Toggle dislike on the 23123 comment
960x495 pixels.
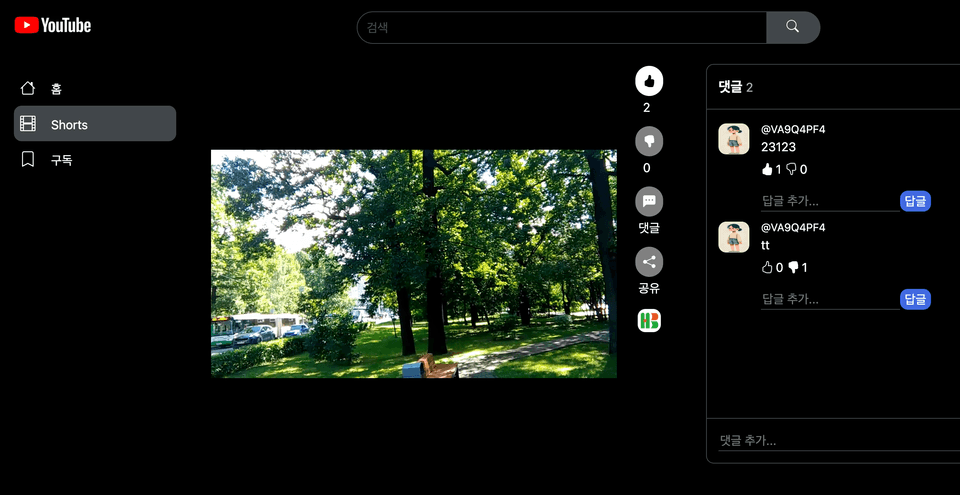point(792,170)
